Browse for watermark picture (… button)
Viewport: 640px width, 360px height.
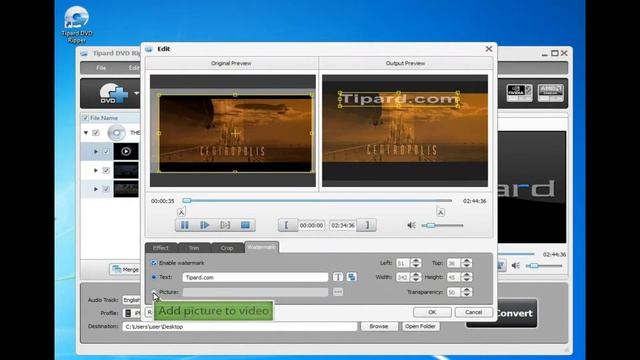pos(338,292)
